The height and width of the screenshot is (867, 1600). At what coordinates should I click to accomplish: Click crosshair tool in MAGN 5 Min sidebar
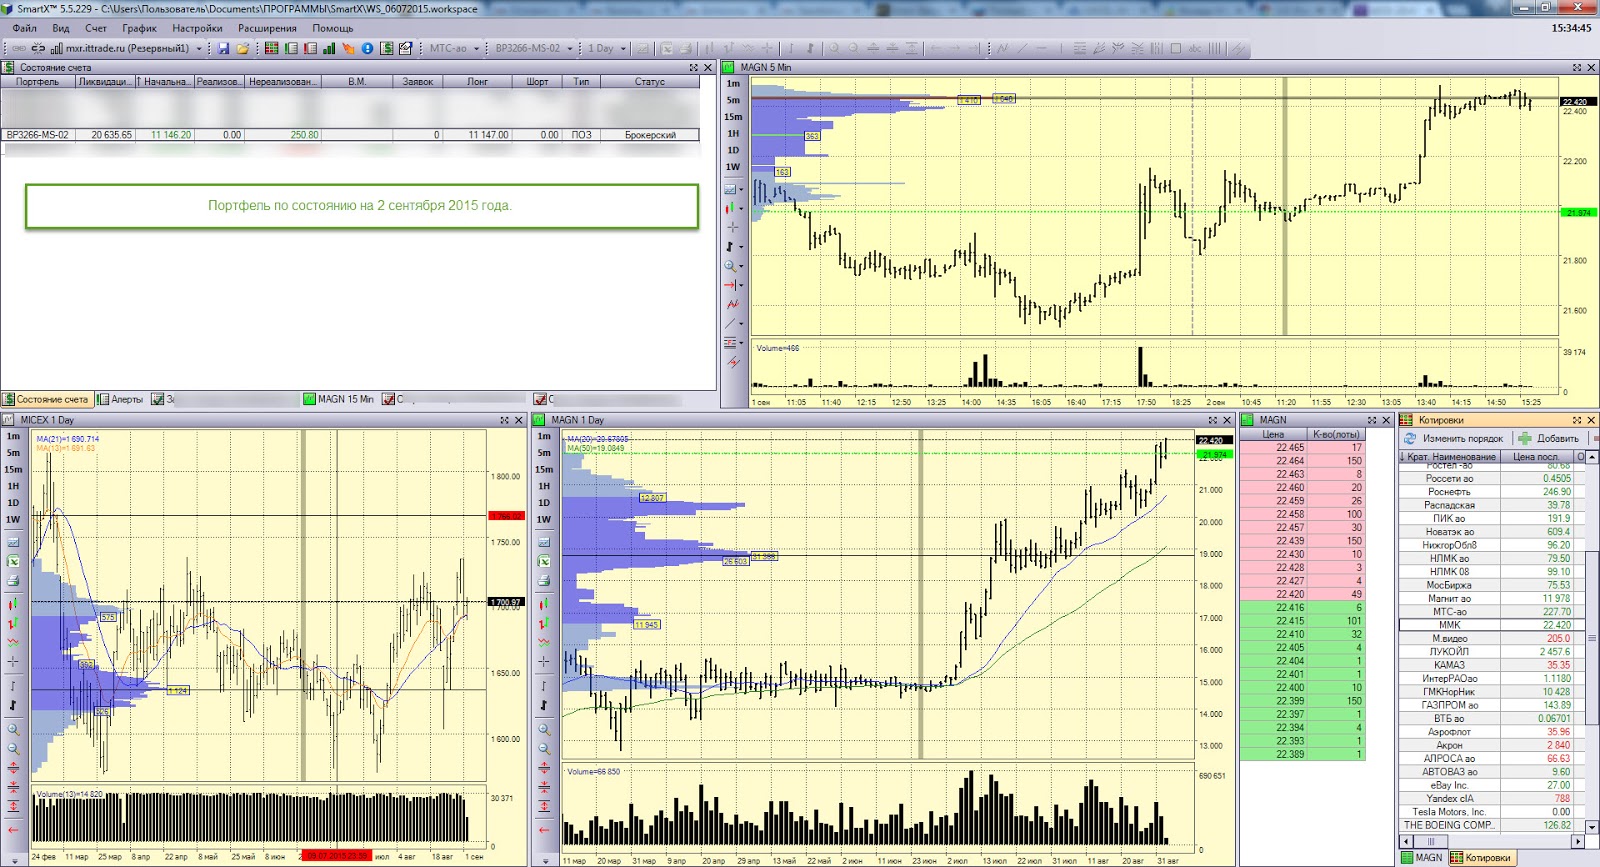pos(732,227)
